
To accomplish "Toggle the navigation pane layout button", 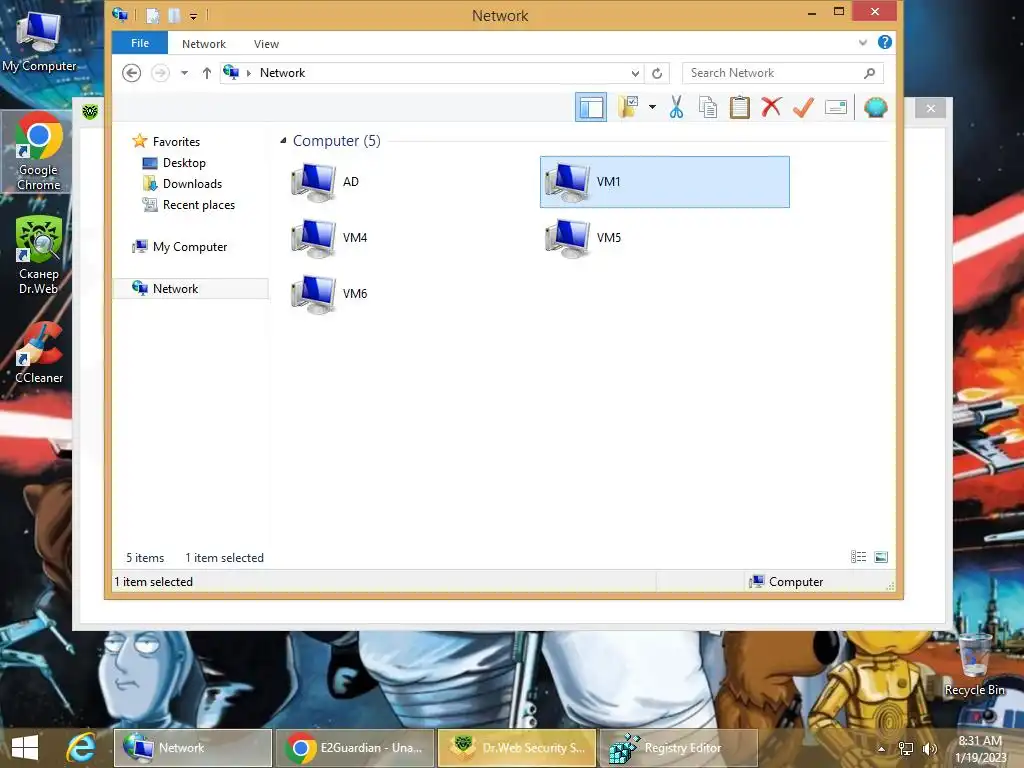I will point(590,107).
